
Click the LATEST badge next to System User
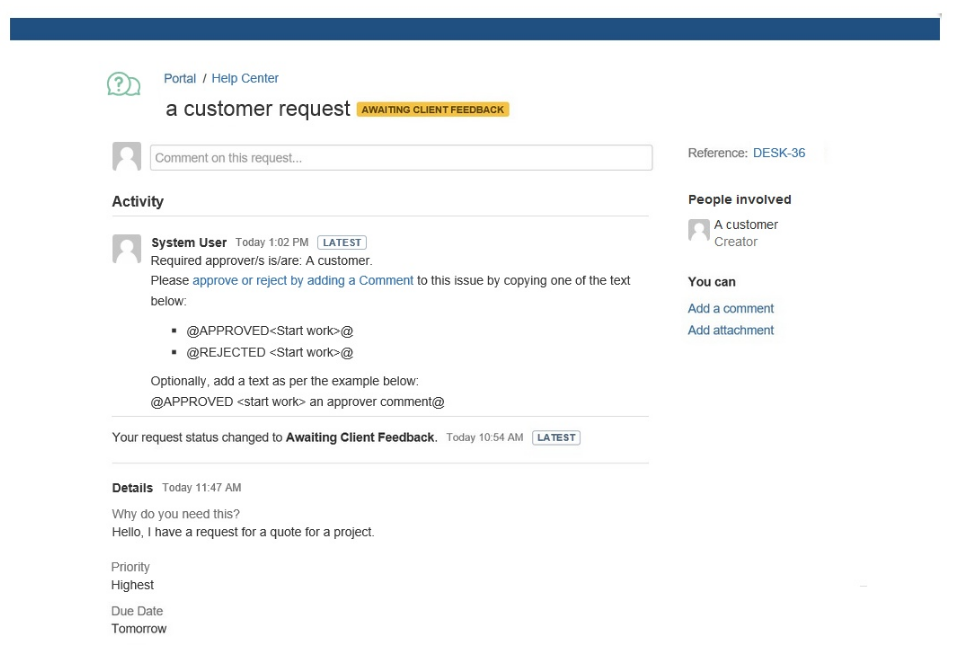[x=342, y=243]
